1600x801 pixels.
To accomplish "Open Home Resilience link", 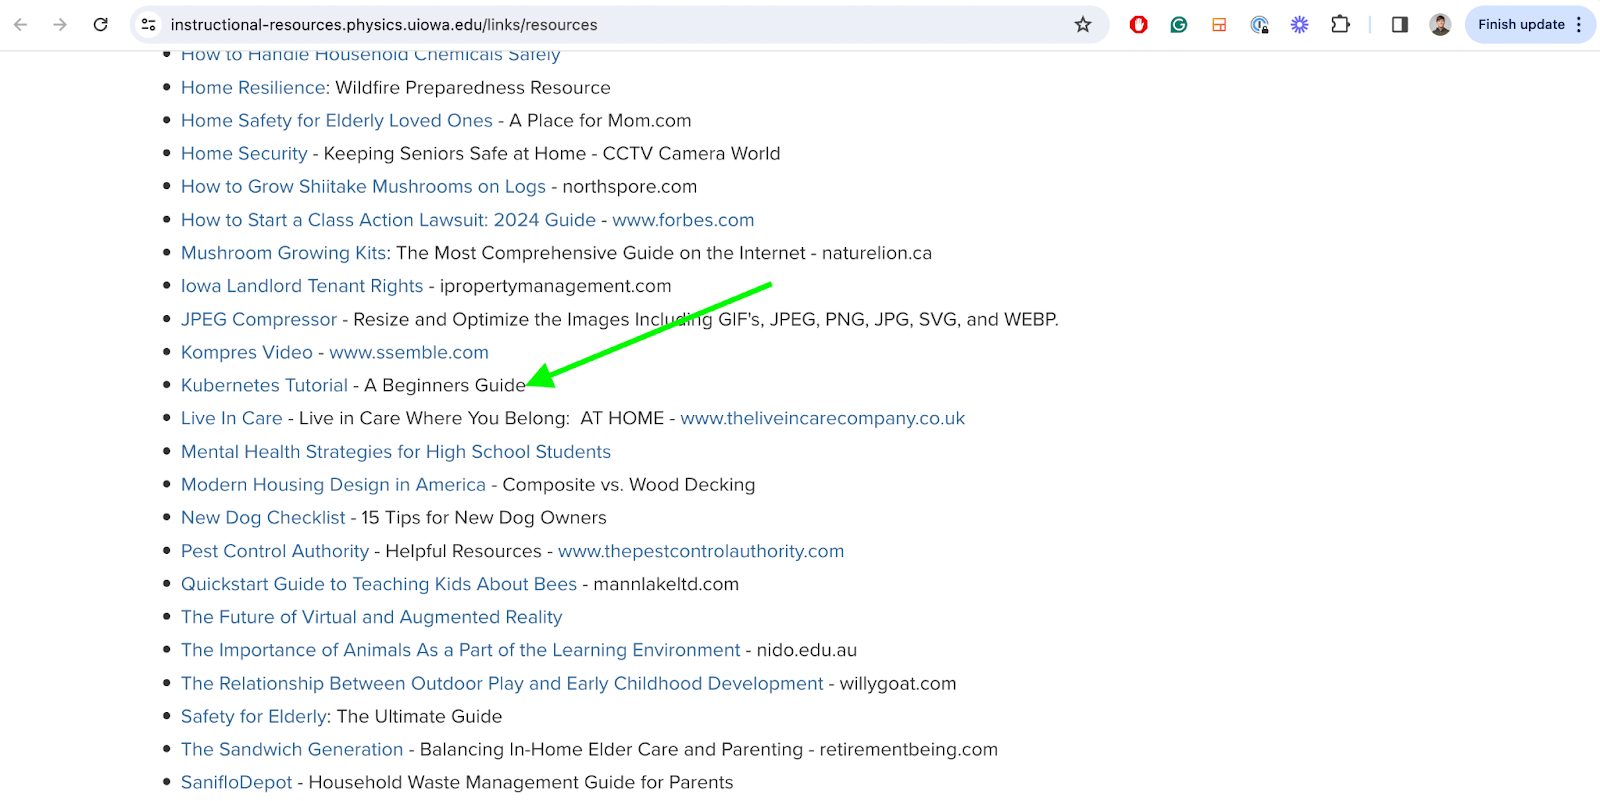I will (253, 88).
